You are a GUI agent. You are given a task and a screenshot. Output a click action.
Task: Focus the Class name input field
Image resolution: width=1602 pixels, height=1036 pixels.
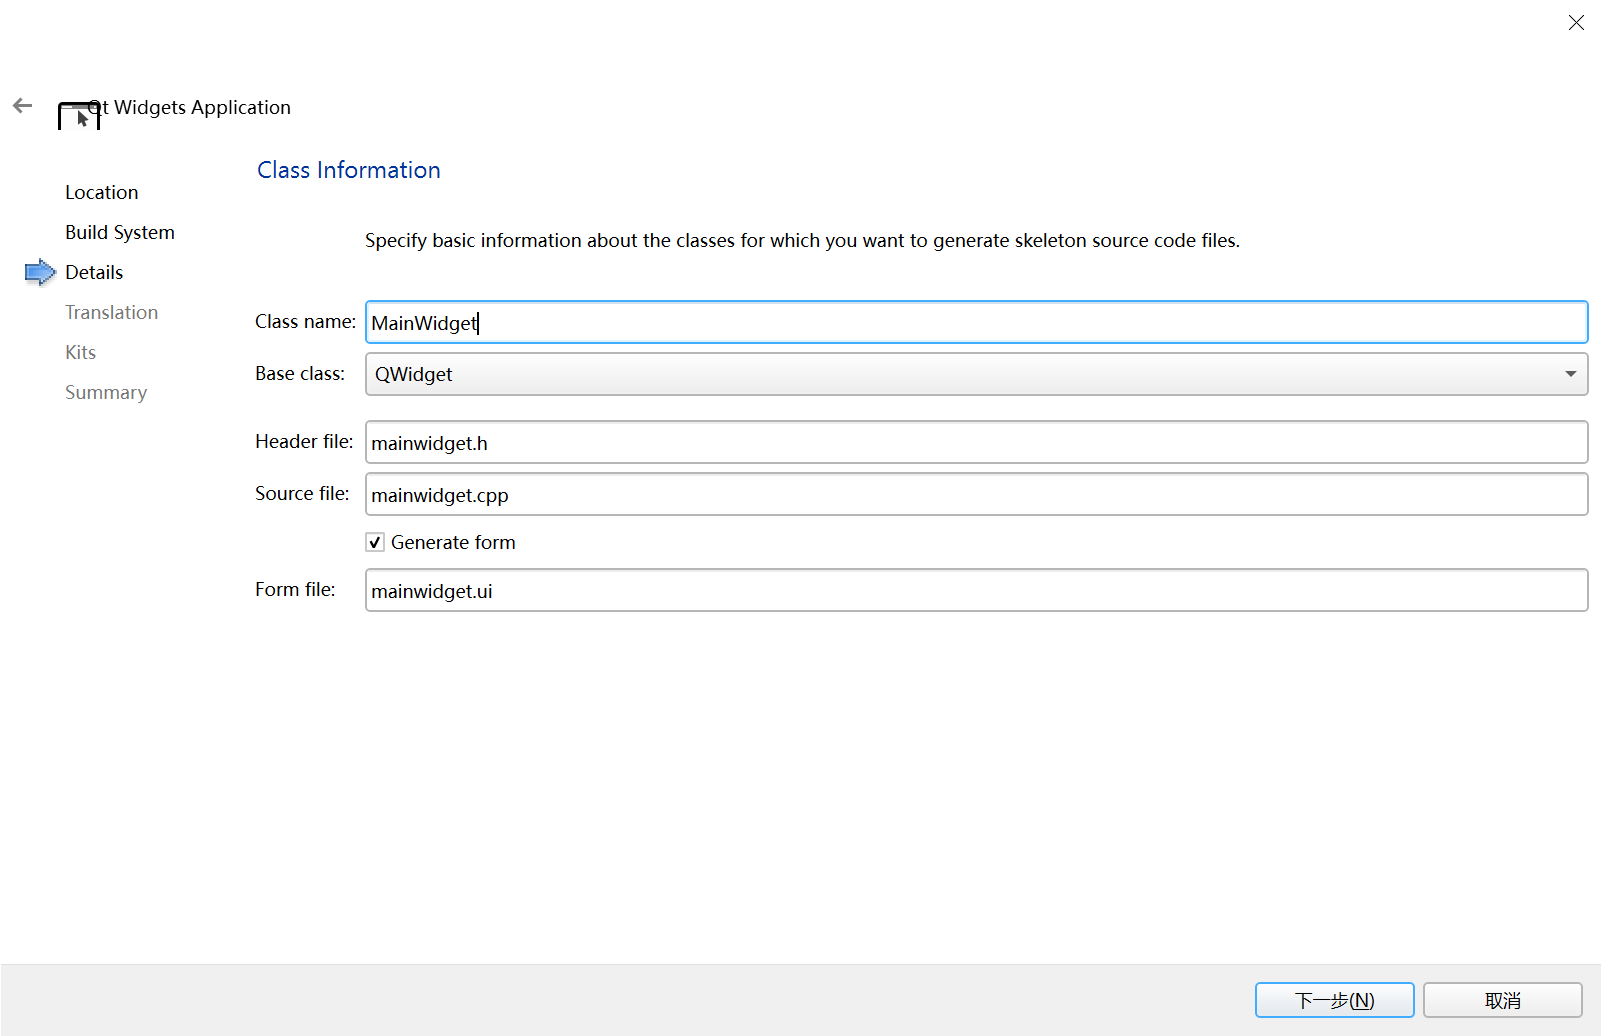pos(976,322)
